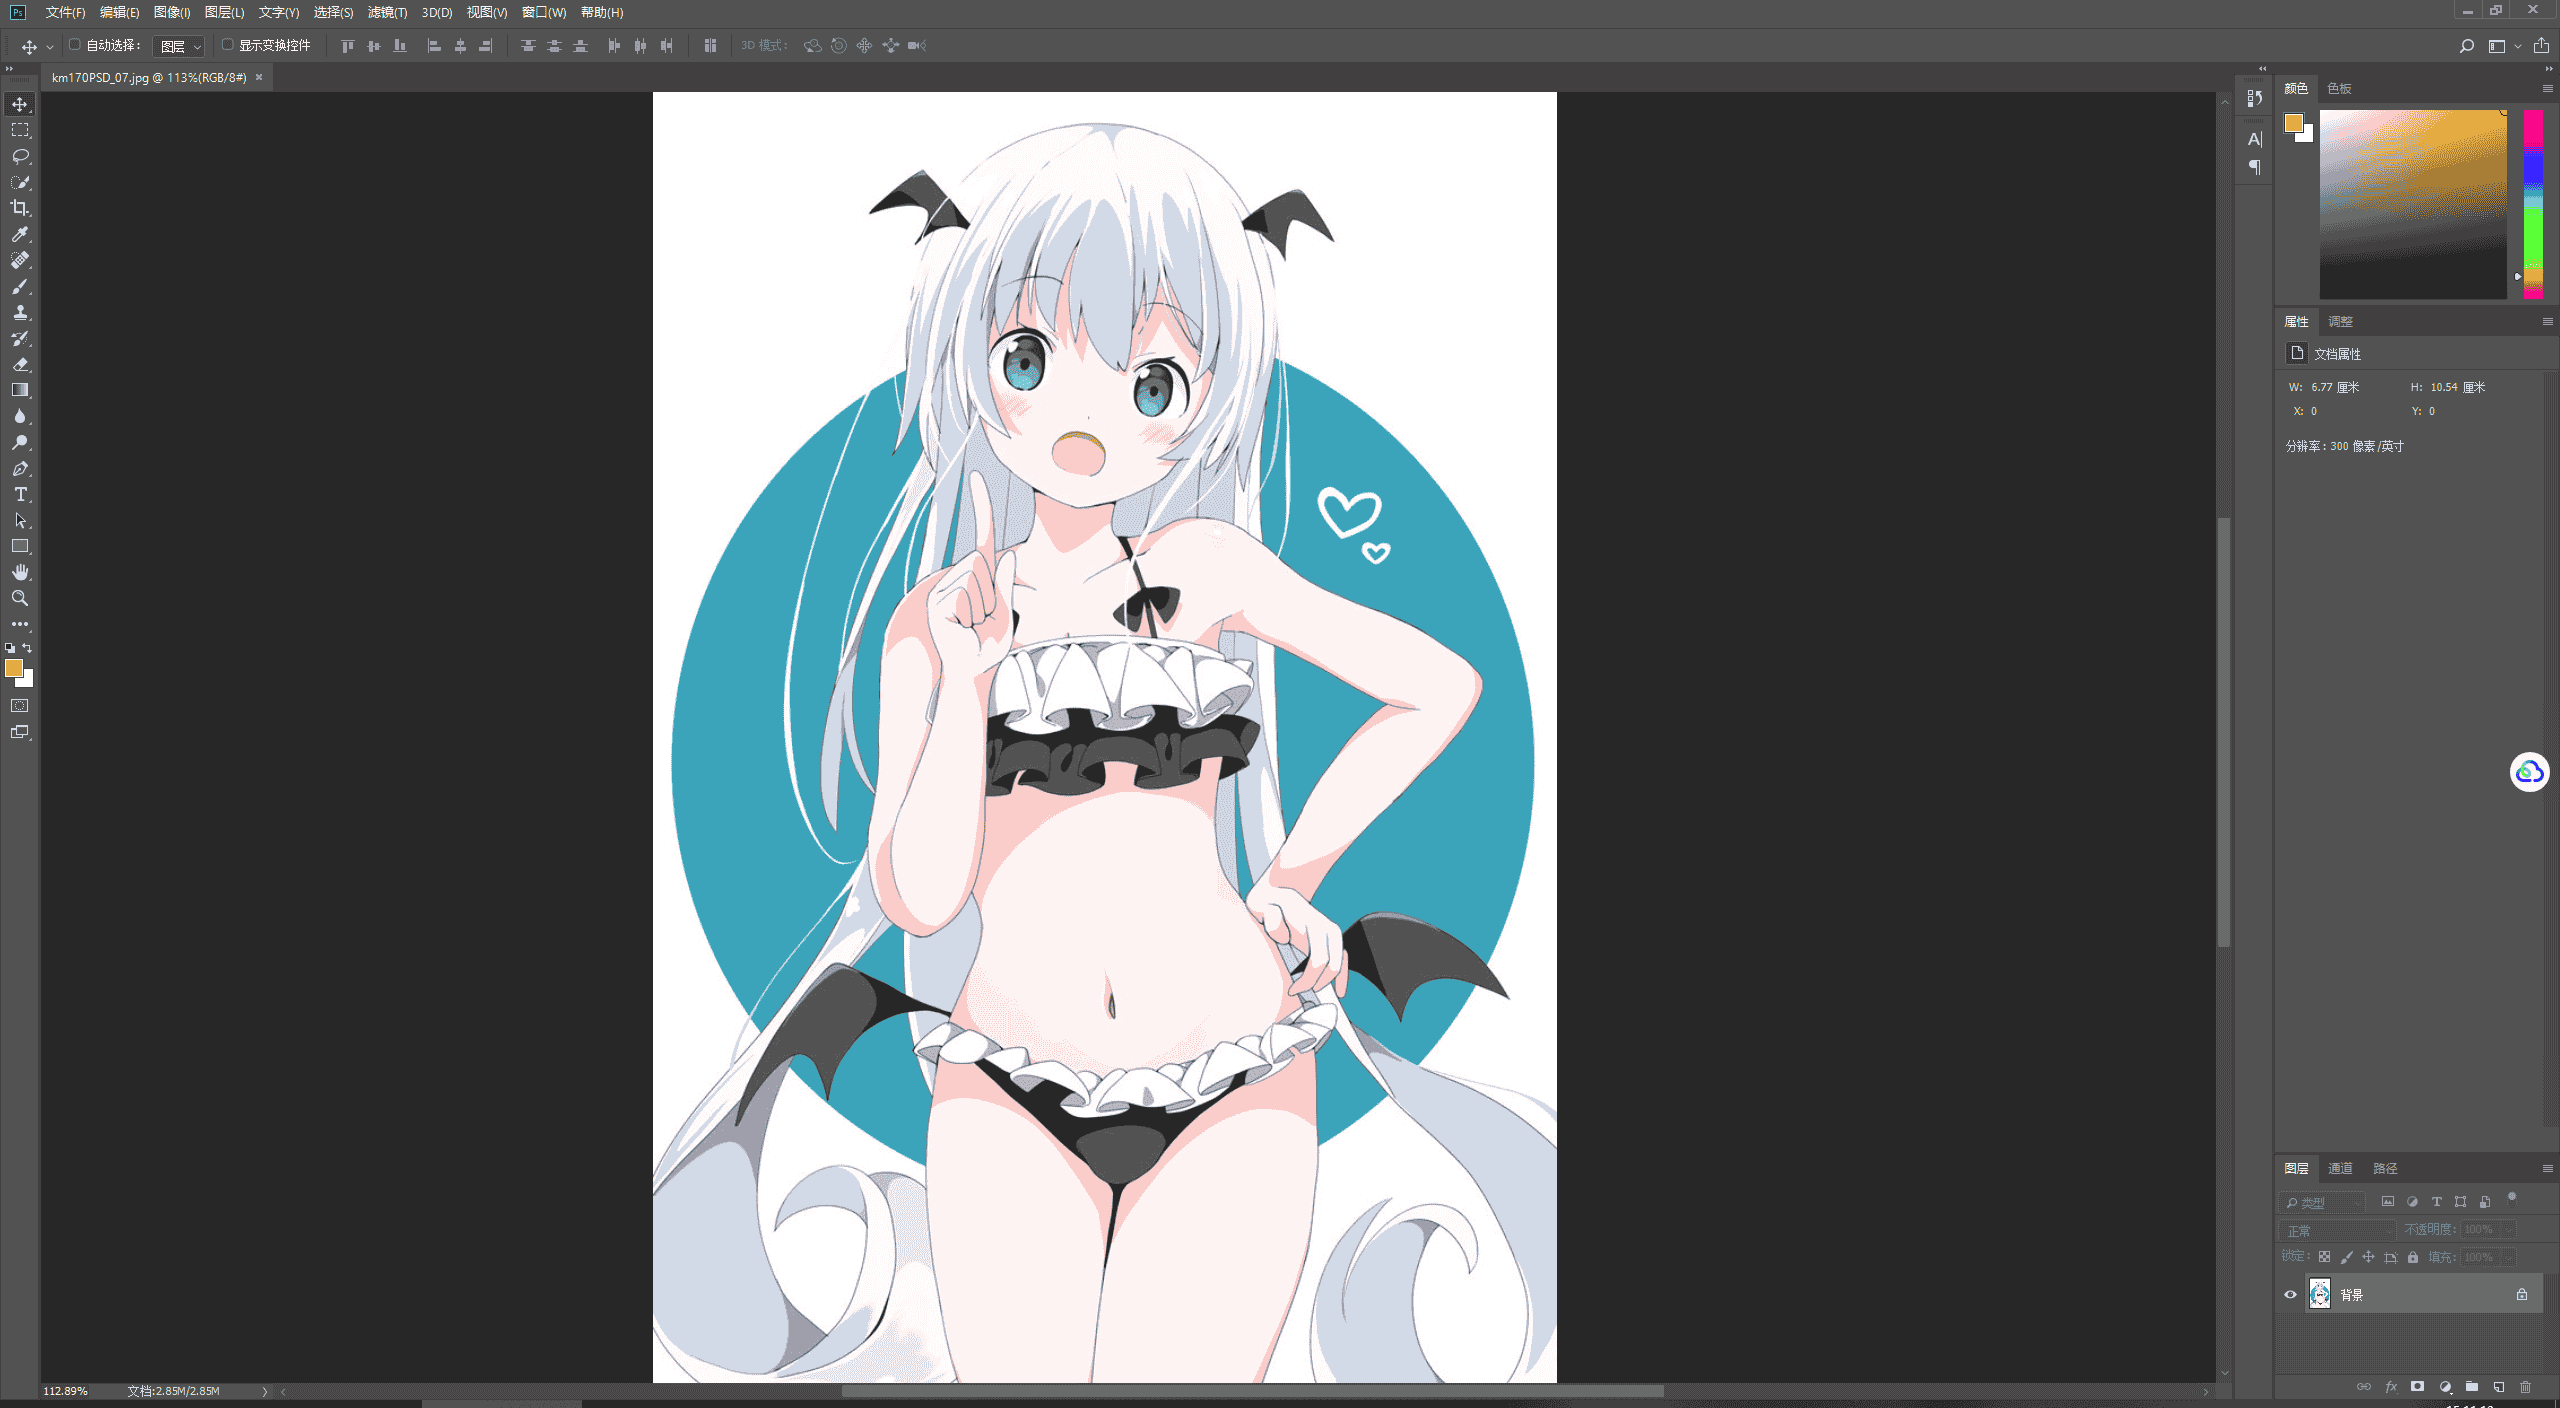Select the Eraser tool

tap(20, 364)
